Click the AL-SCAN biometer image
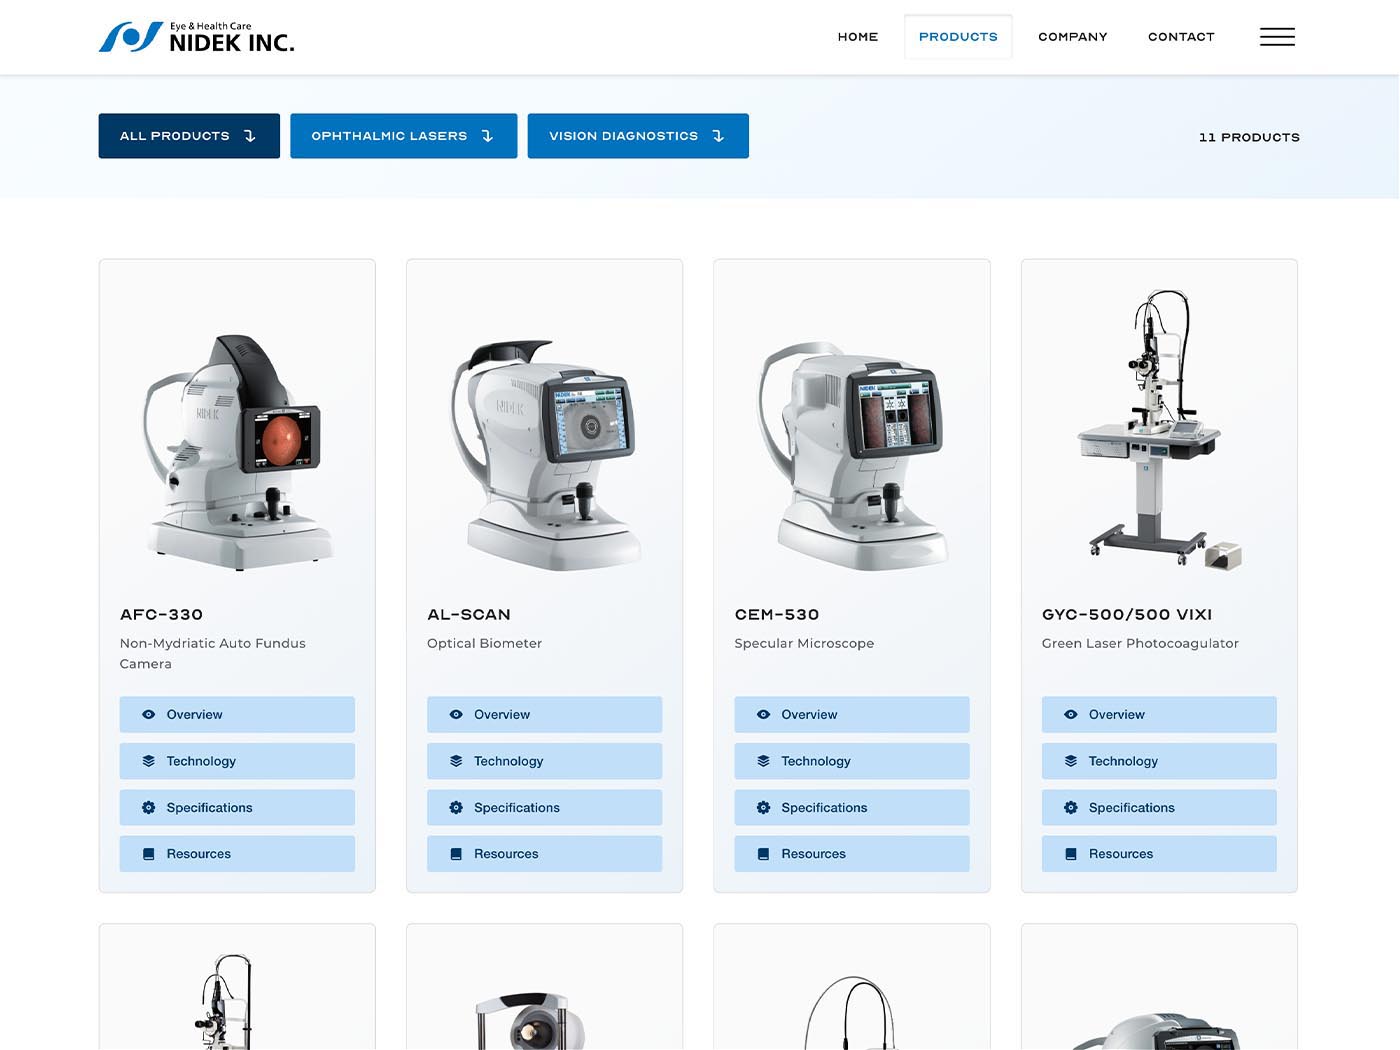Image resolution: width=1400 pixels, height=1050 pixels. (546, 455)
